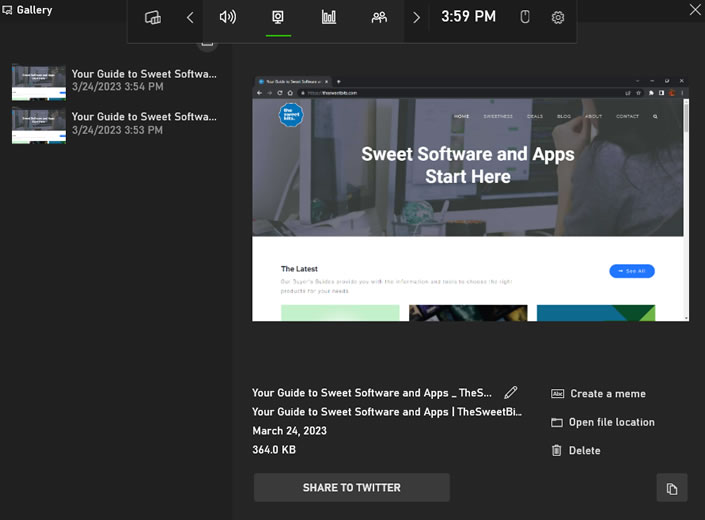Click the 3:59 PM clock display
Screen dimensions: 705x520
pos(468,17)
